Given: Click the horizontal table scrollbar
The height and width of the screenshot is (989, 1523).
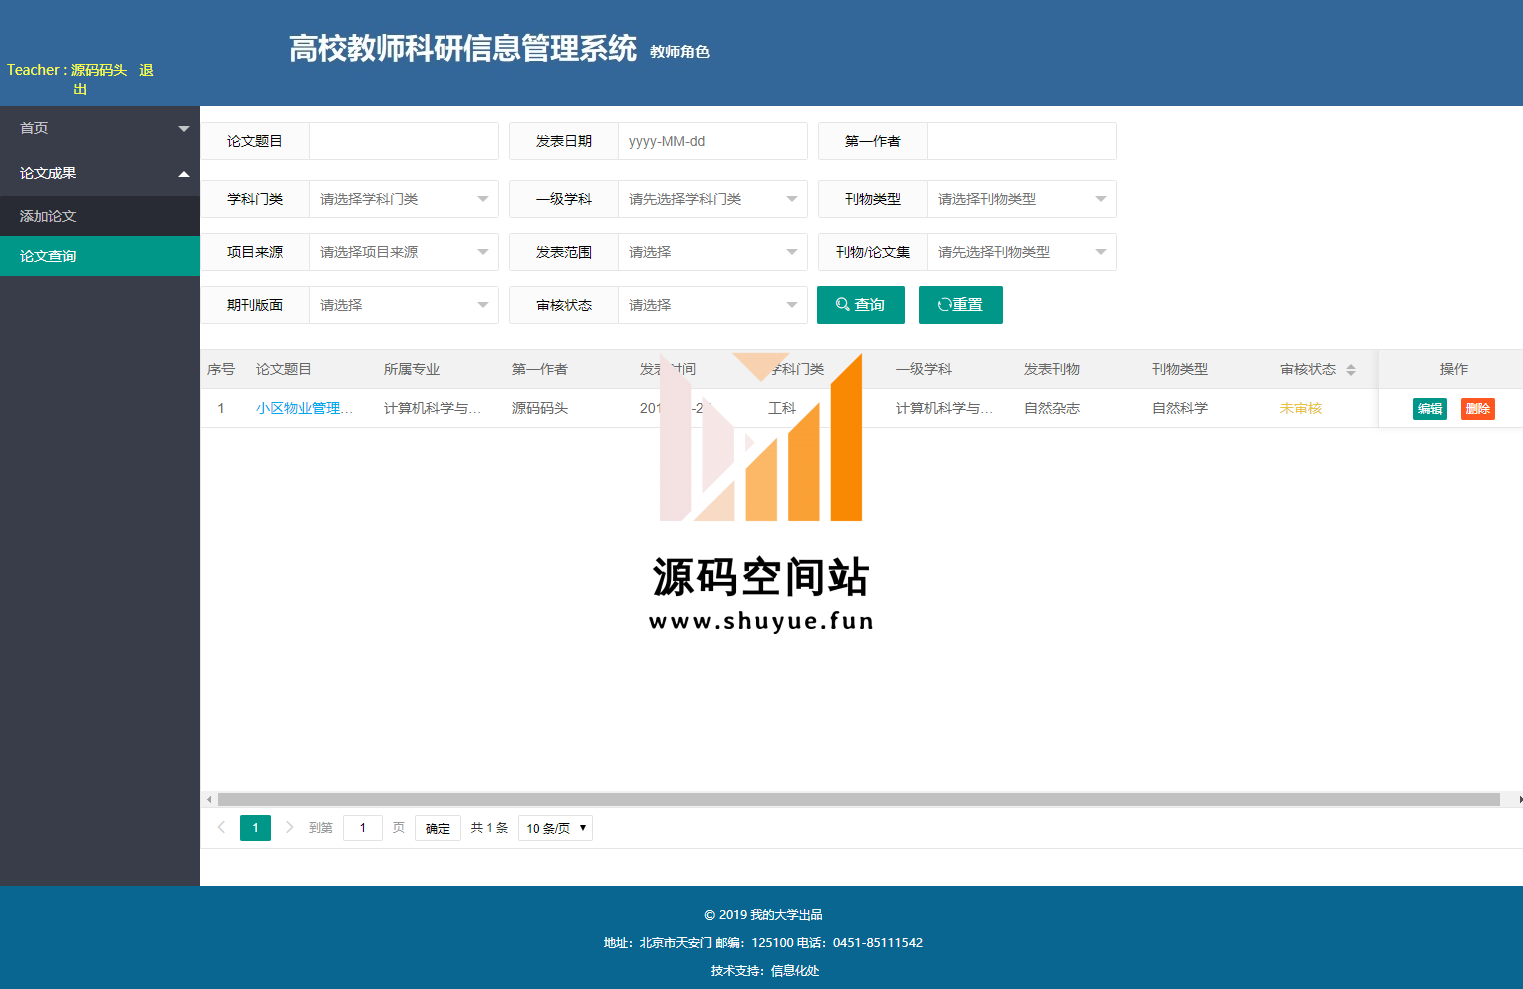Looking at the screenshot, I should click(858, 800).
